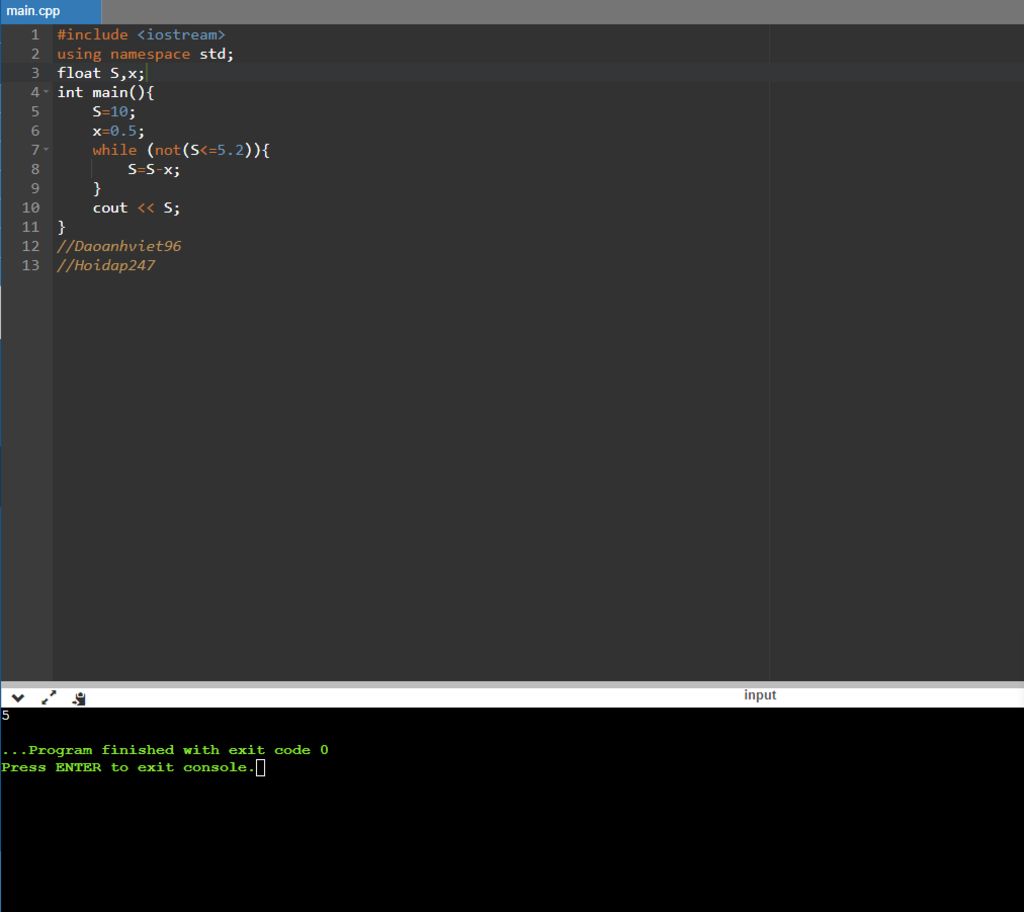Fold the while loop at line 7
1024x912 pixels.
point(46,150)
